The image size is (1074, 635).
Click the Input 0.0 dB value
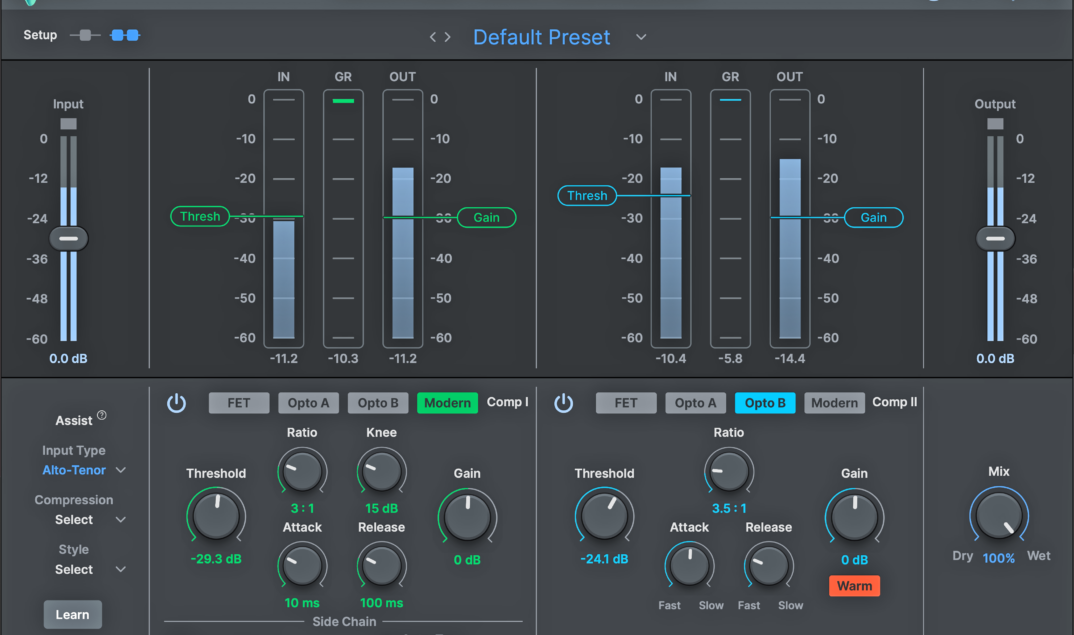pyautogui.click(x=68, y=358)
